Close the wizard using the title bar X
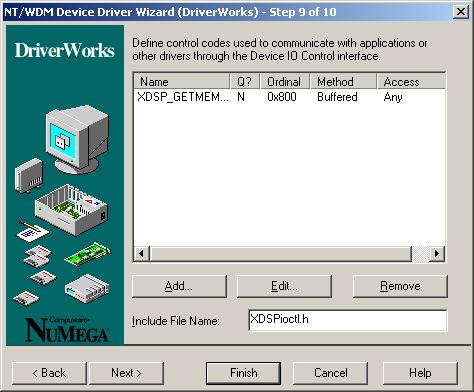The width and height of the screenshot is (474, 392). pos(461,12)
